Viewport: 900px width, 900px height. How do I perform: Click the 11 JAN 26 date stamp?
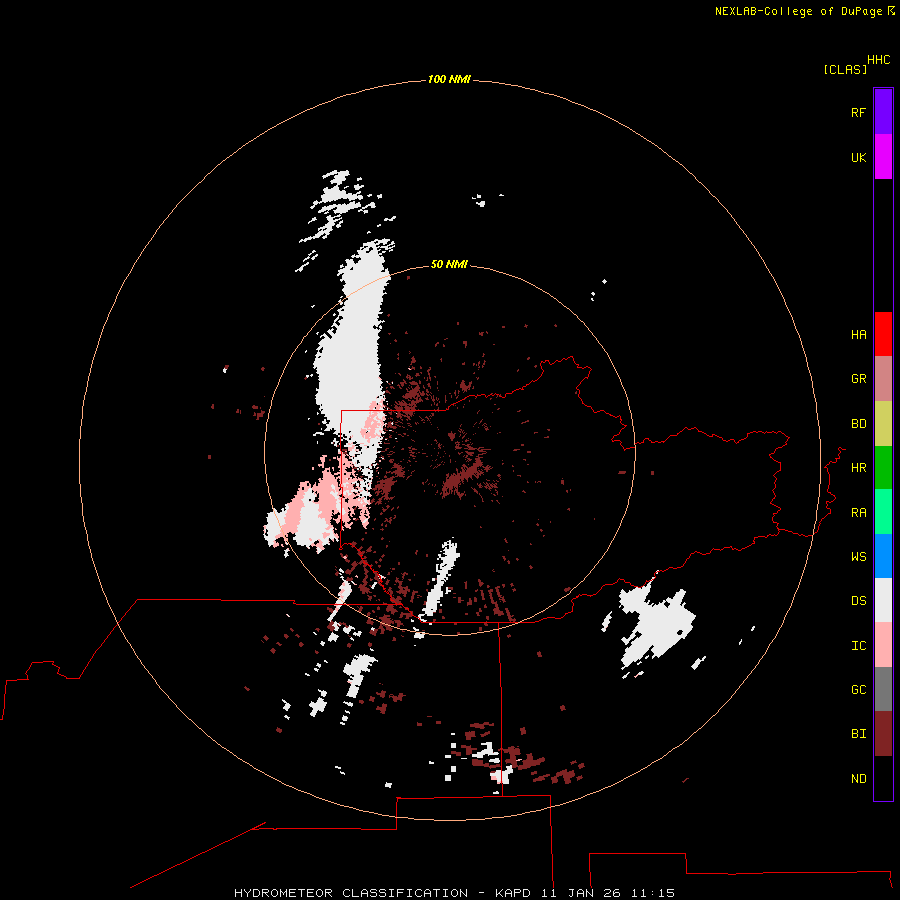point(581,893)
